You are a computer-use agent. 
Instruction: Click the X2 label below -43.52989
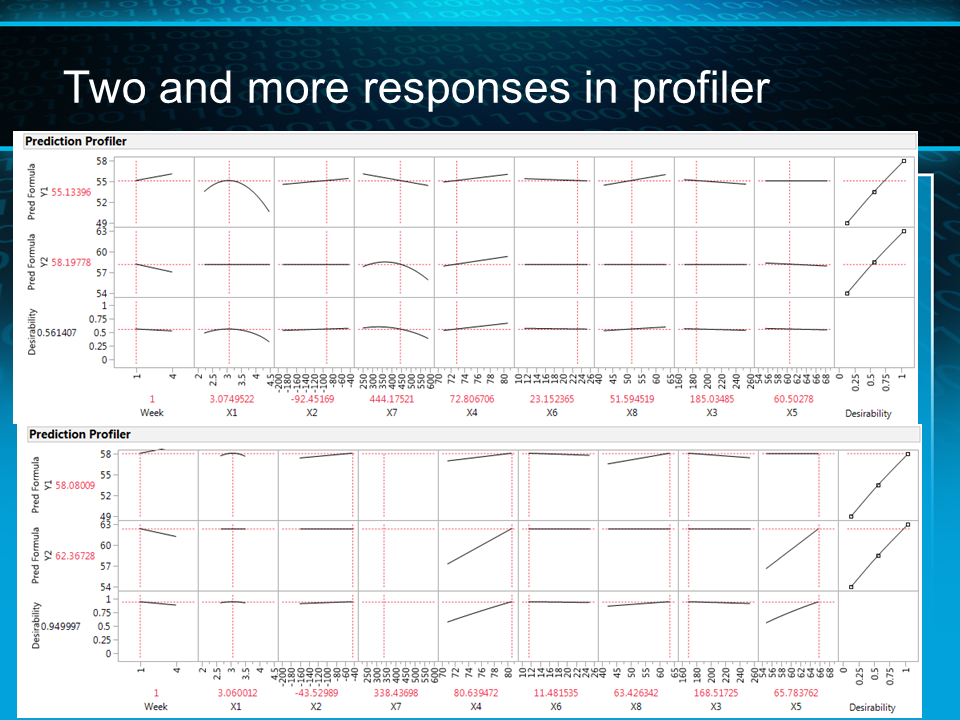(x=316, y=707)
